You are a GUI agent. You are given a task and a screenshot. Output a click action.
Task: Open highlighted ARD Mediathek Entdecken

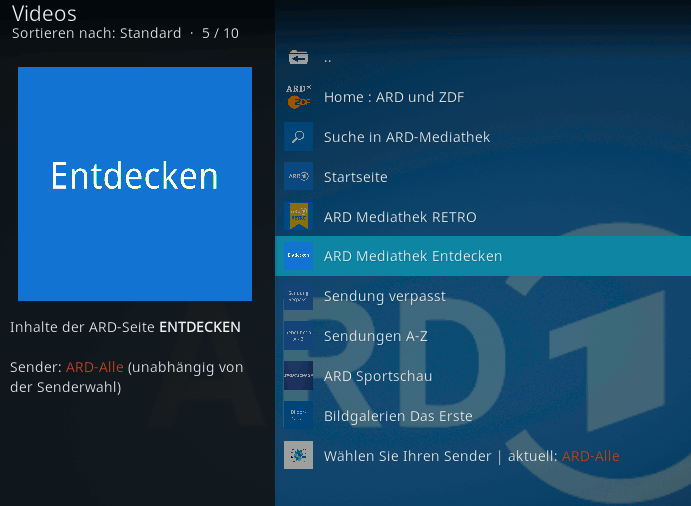point(483,256)
